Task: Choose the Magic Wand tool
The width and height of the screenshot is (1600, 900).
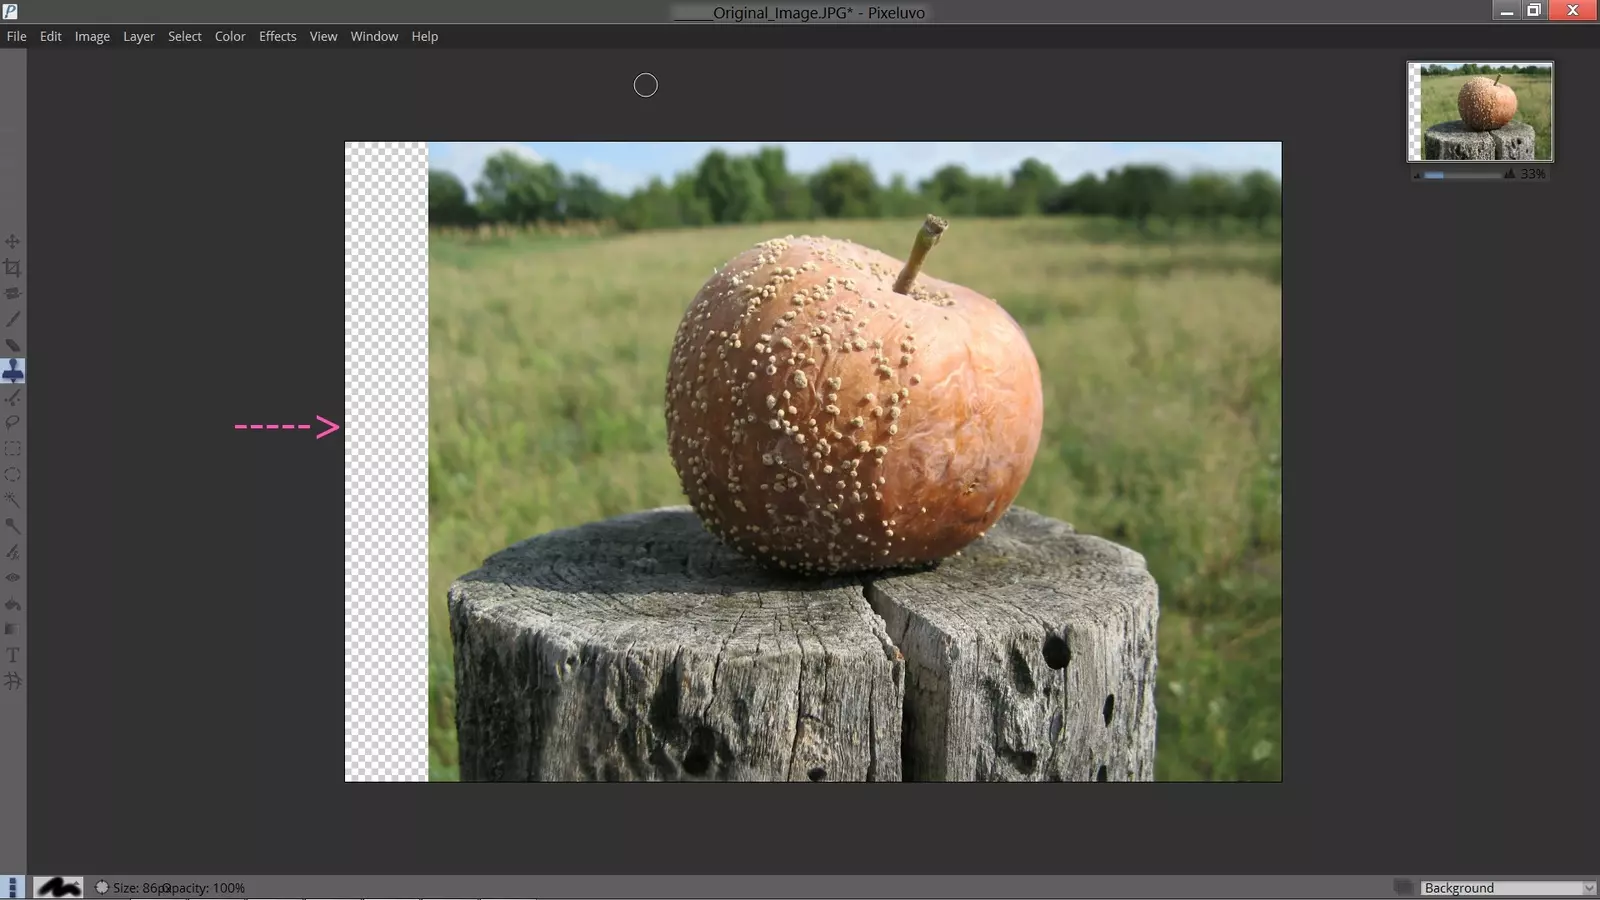Action: pyautogui.click(x=12, y=500)
